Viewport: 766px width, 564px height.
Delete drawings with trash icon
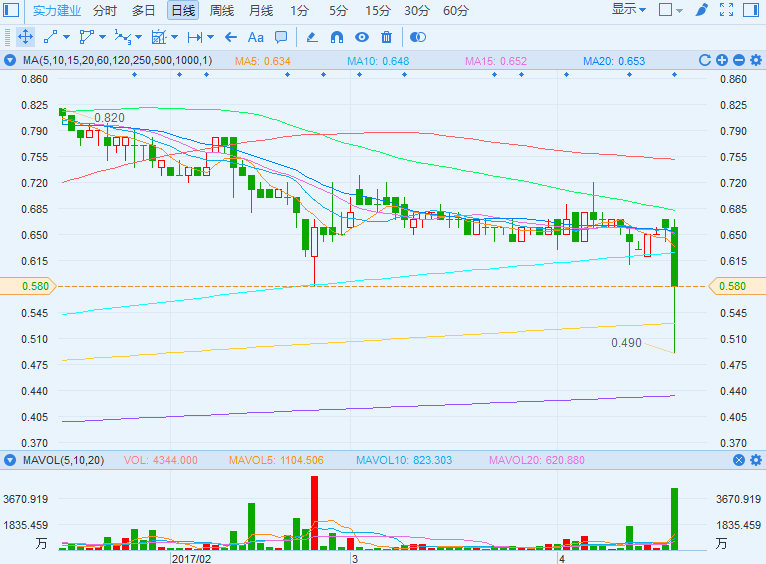[x=386, y=37]
